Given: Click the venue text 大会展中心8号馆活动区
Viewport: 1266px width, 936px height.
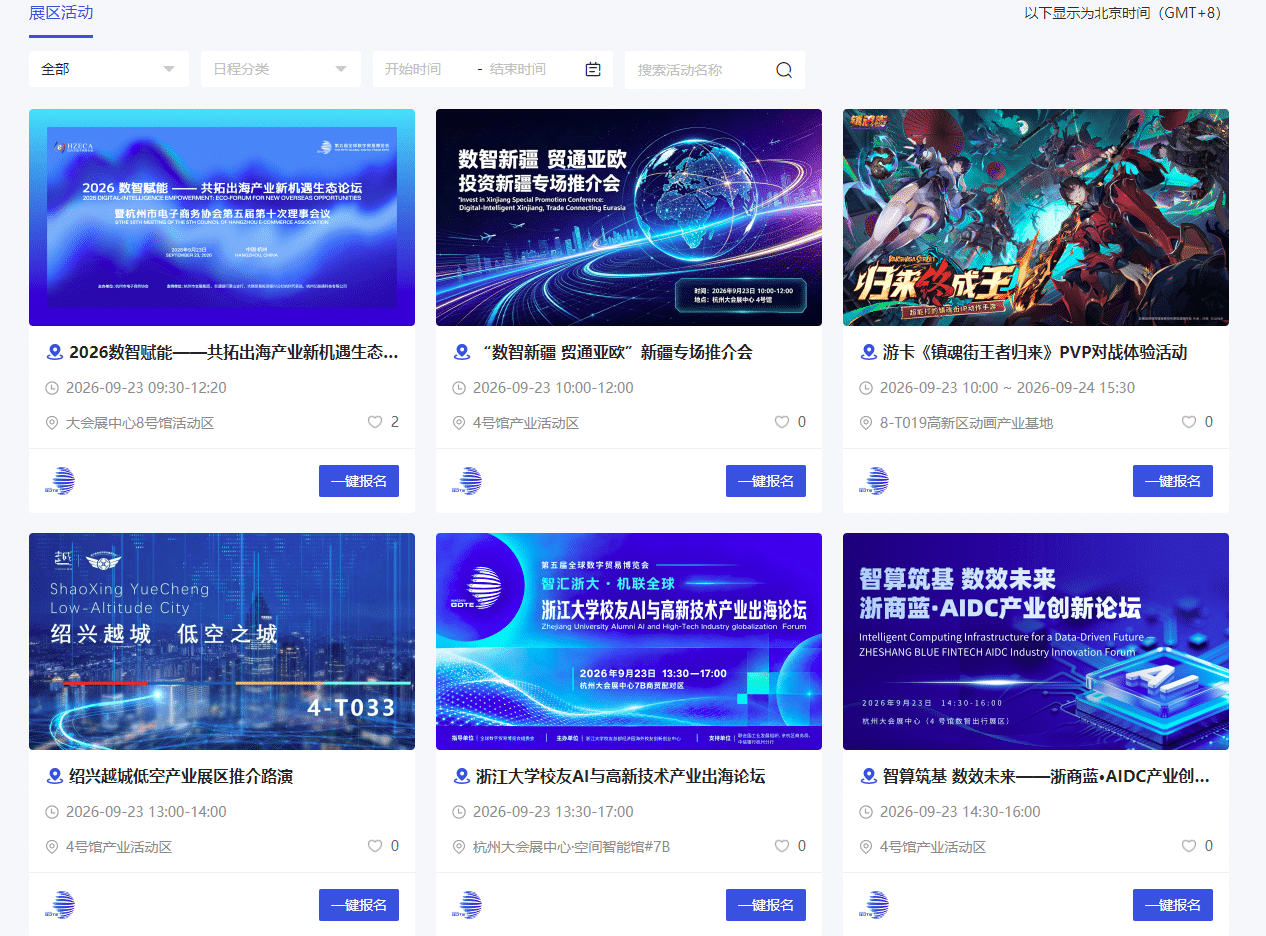Looking at the screenshot, I should click(140, 423).
